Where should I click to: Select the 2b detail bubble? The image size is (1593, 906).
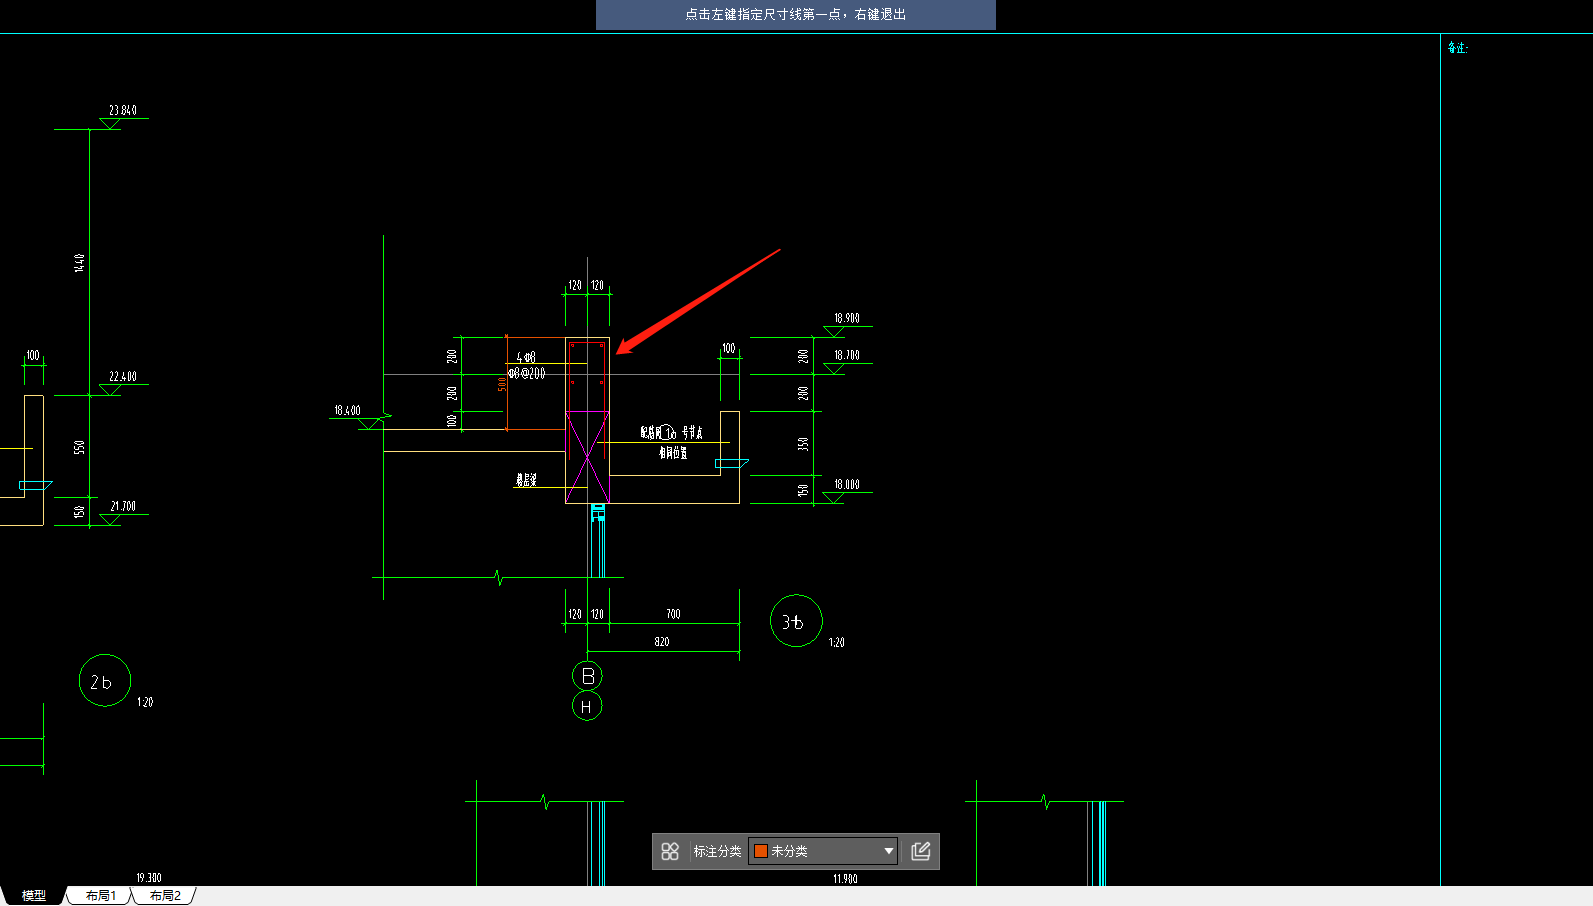(x=105, y=681)
